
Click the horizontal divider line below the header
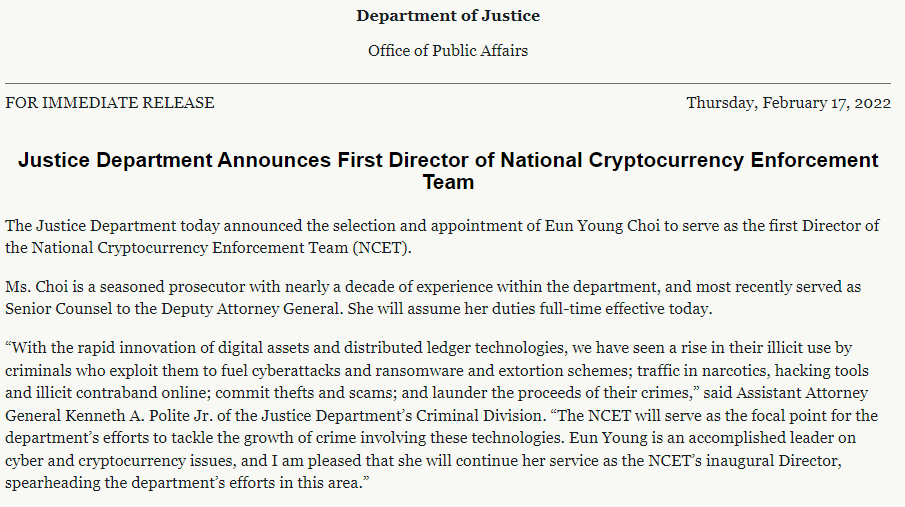tap(447, 83)
